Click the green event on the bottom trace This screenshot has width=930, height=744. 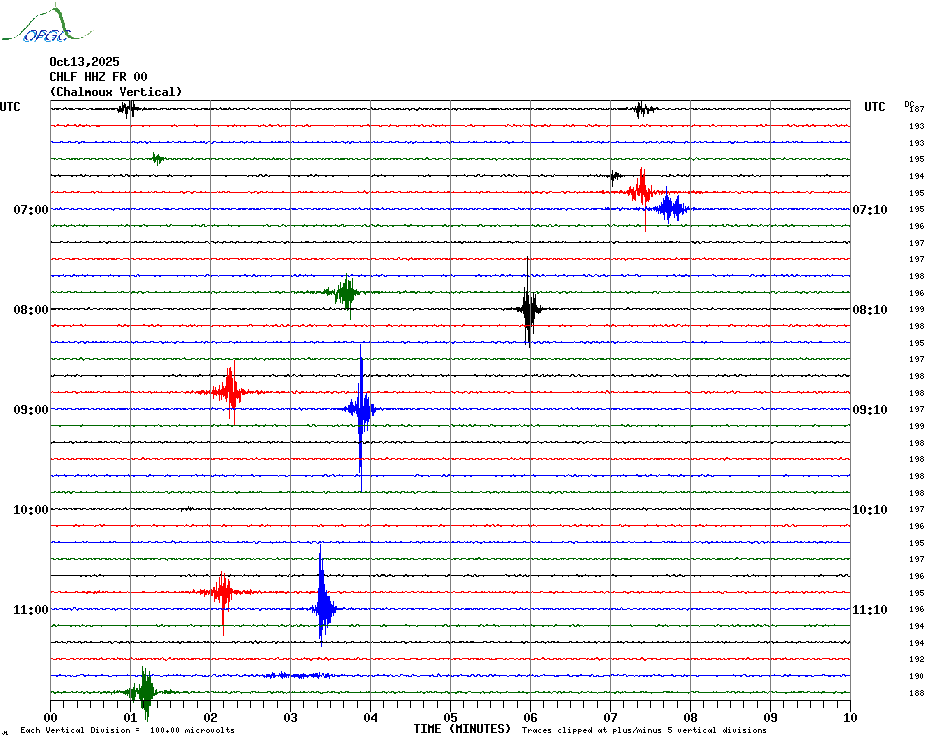(x=145, y=691)
